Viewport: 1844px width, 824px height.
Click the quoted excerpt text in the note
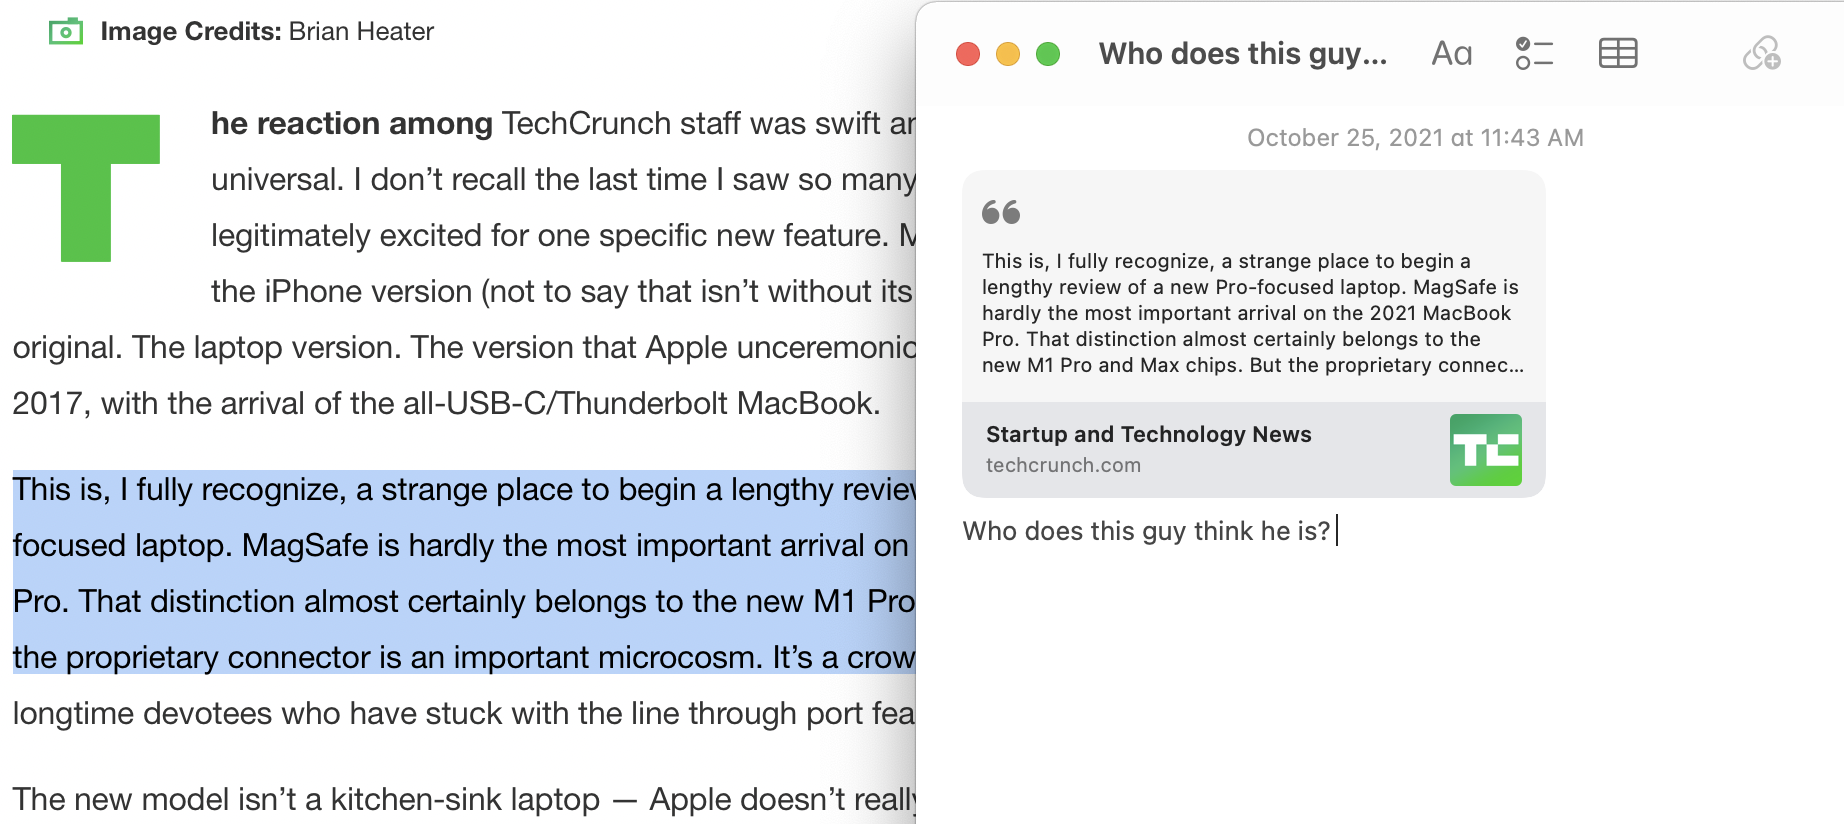[1250, 313]
